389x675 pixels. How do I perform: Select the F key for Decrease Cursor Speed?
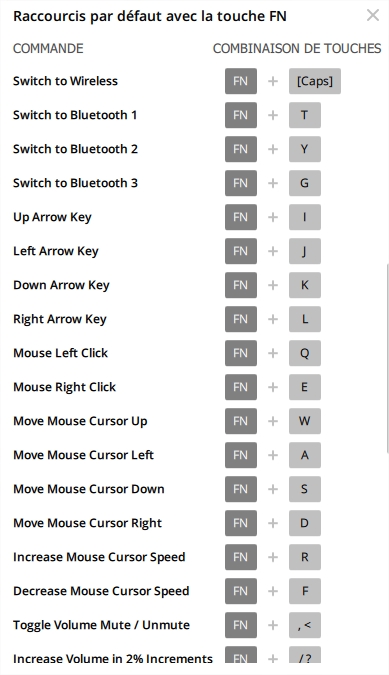pyautogui.click(x=305, y=591)
